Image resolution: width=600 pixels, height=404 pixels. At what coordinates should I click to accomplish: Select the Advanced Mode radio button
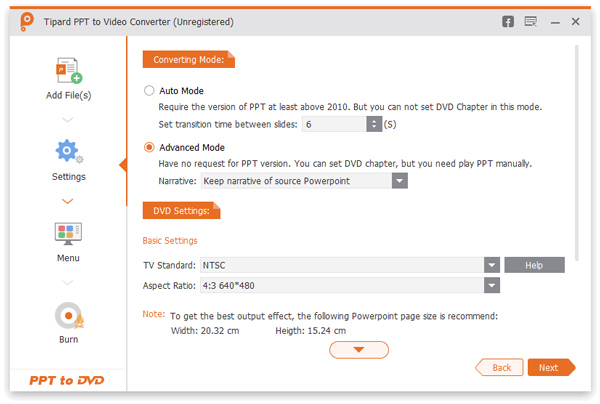point(149,147)
